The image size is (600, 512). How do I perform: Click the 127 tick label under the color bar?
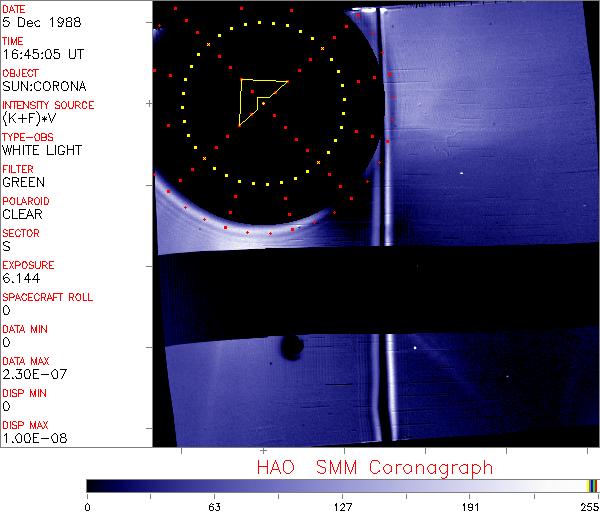point(343,505)
